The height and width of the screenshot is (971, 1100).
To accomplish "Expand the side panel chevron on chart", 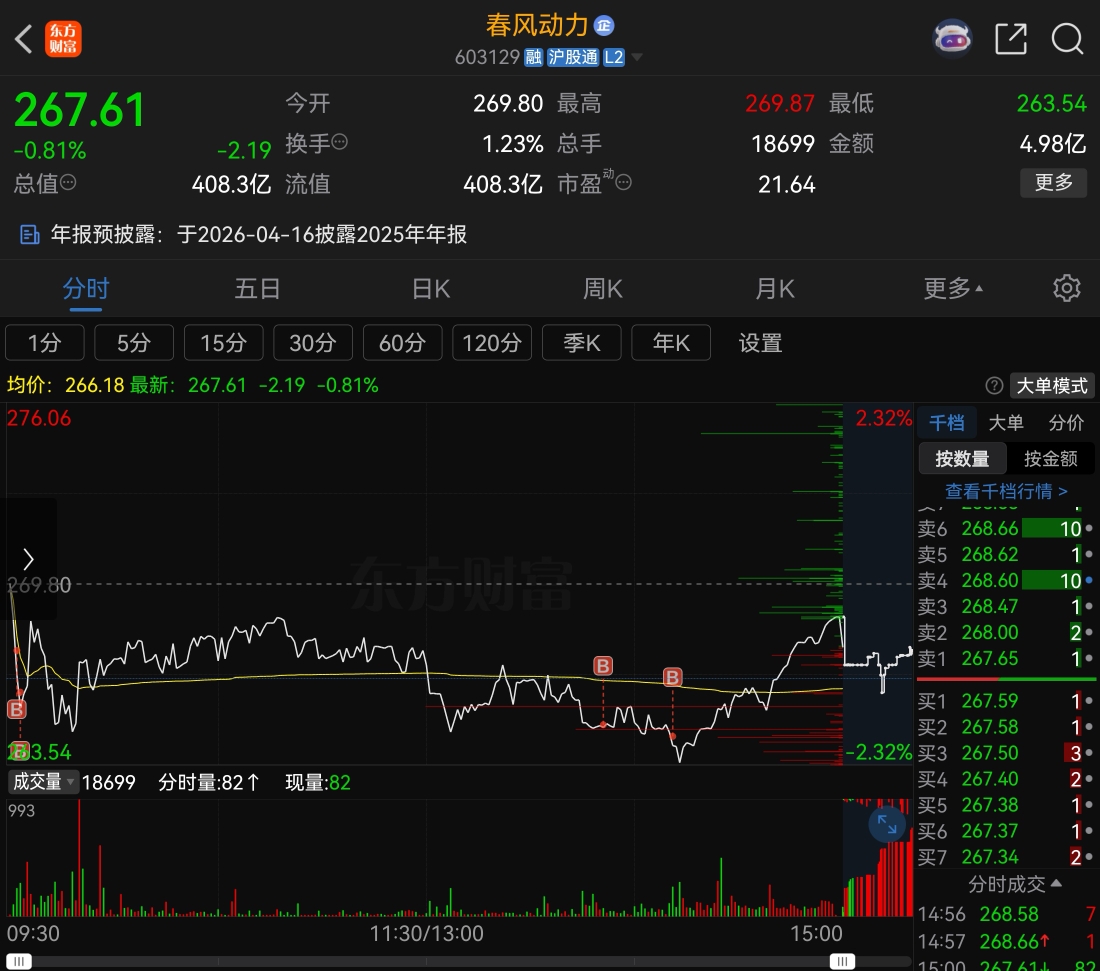I will 28,559.
